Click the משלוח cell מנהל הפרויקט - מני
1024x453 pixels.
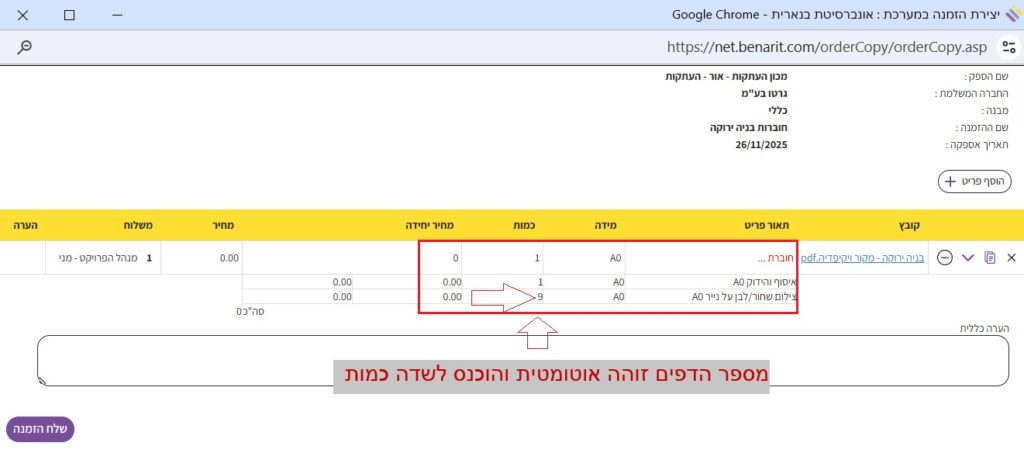[100, 258]
